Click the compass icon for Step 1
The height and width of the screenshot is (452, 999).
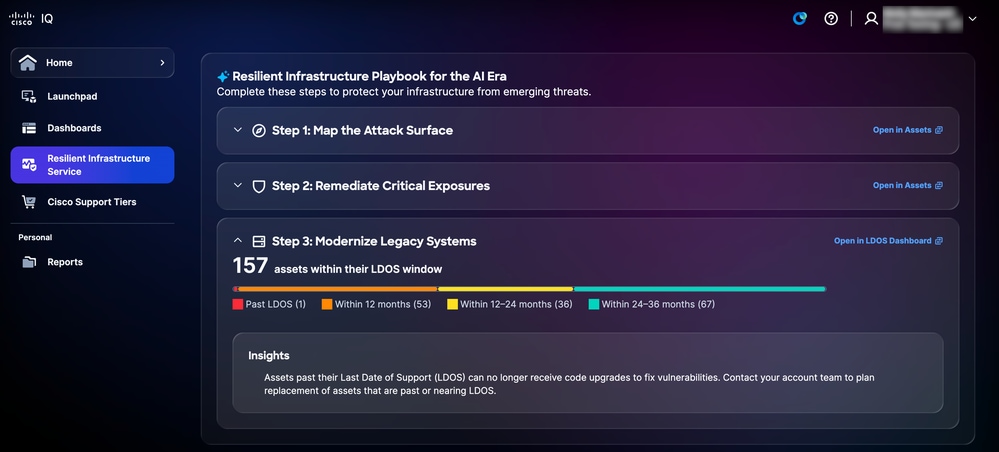pyautogui.click(x=259, y=131)
